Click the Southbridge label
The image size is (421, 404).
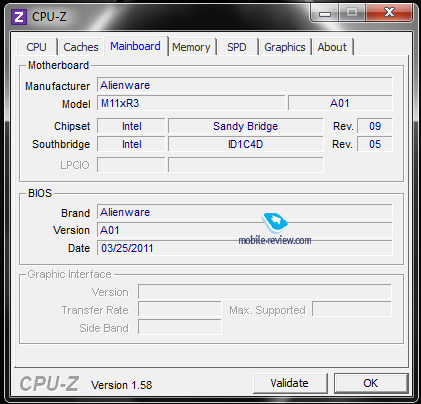tap(61, 144)
